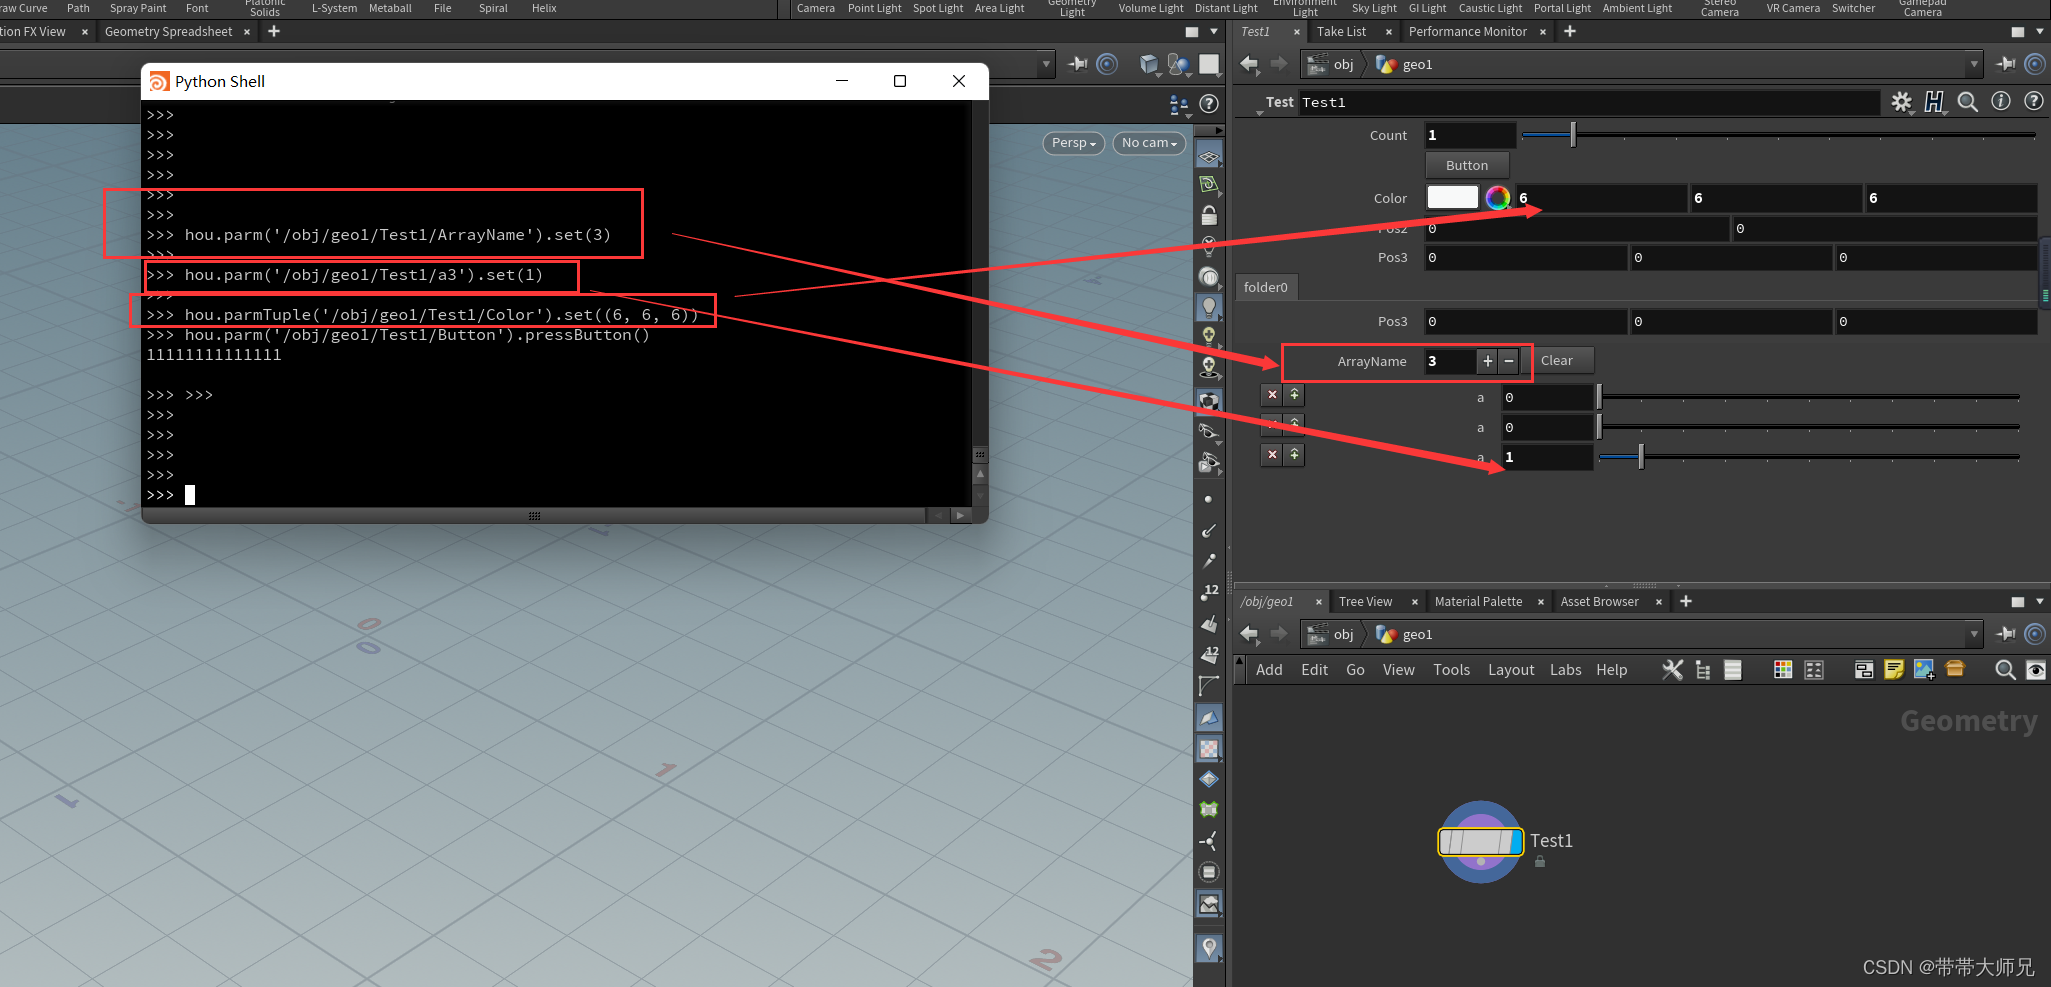This screenshot has height=987, width=2051.
Task: Toggle parameter pane link target circle
Action: tap(2035, 64)
